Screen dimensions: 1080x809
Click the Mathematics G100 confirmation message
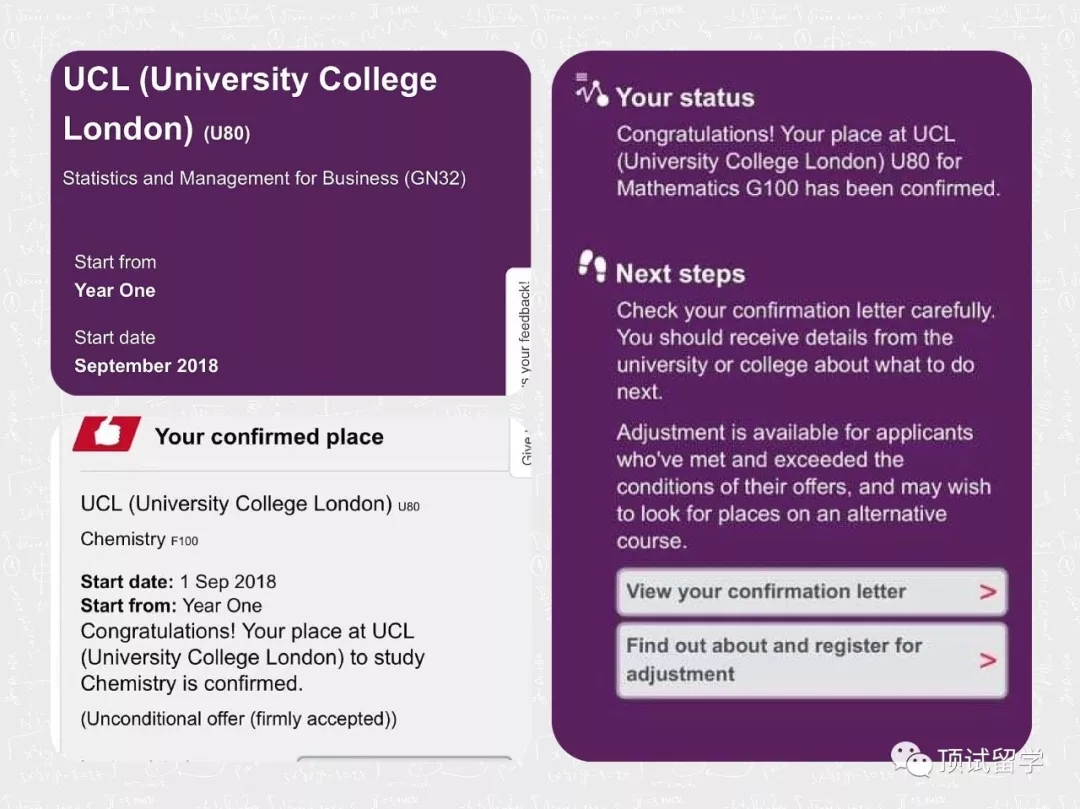tap(808, 161)
